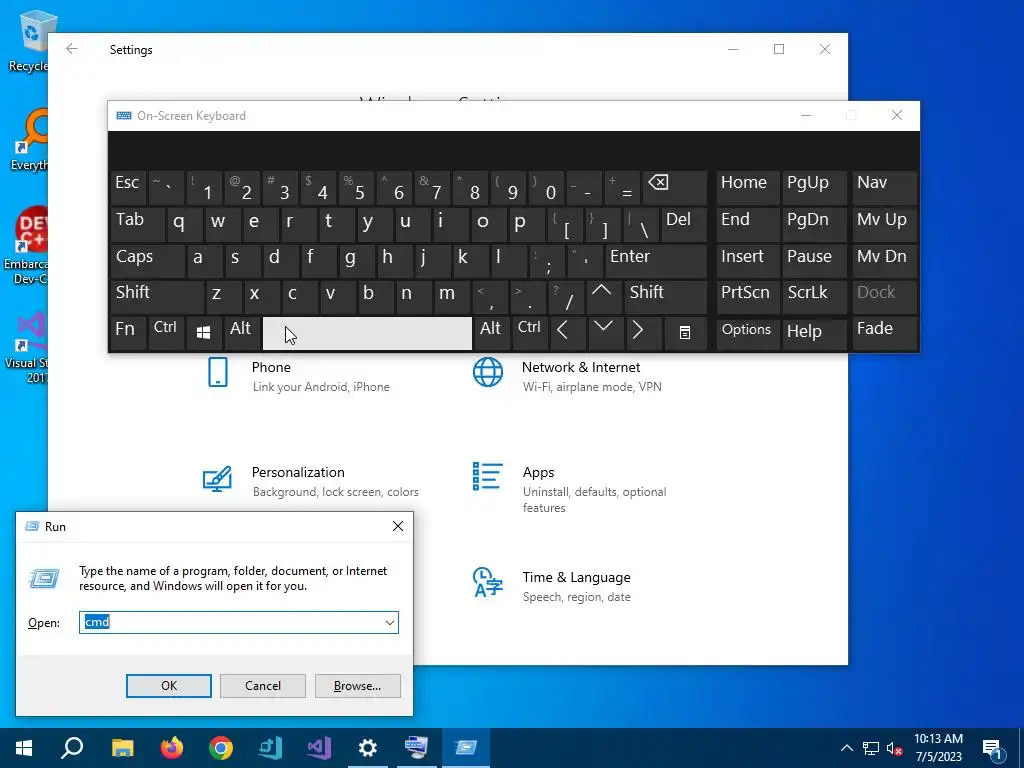Click the Mv Dn key
Viewport: 1024px width, 768px height.
pos(884,260)
